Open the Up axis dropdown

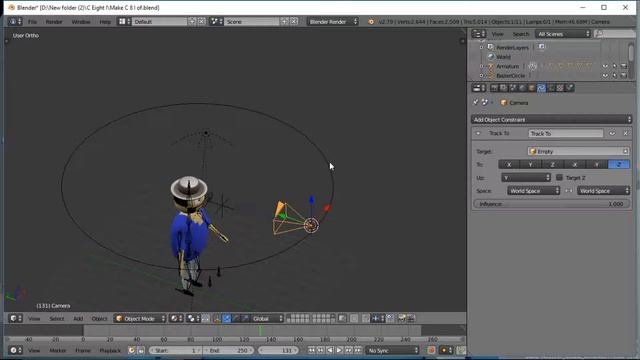526,178
